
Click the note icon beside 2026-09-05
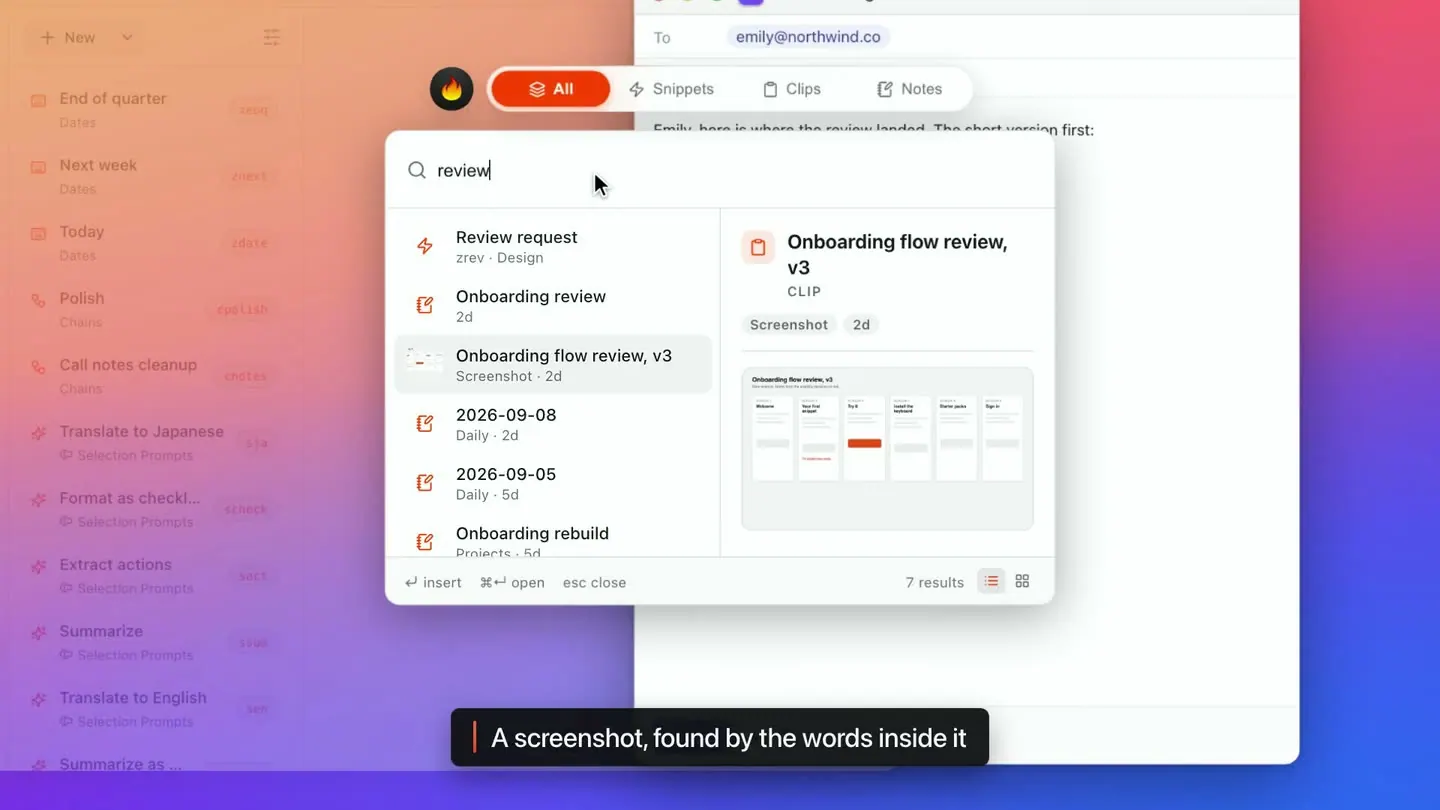pyautogui.click(x=425, y=483)
